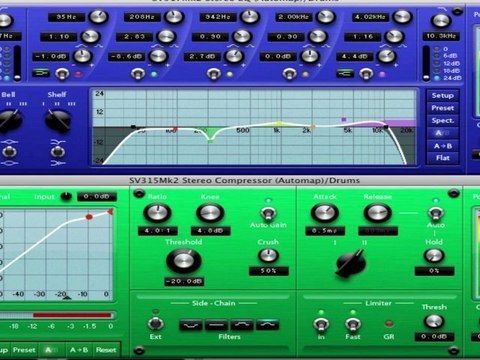Click the purple node on EQ graph
The image size is (480, 360).
click(x=344, y=119)
